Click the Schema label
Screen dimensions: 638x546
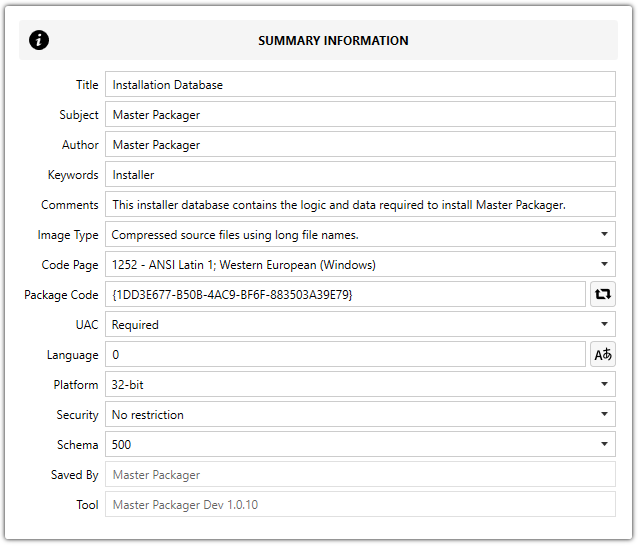pyautogui.click(x=78, y=445)
